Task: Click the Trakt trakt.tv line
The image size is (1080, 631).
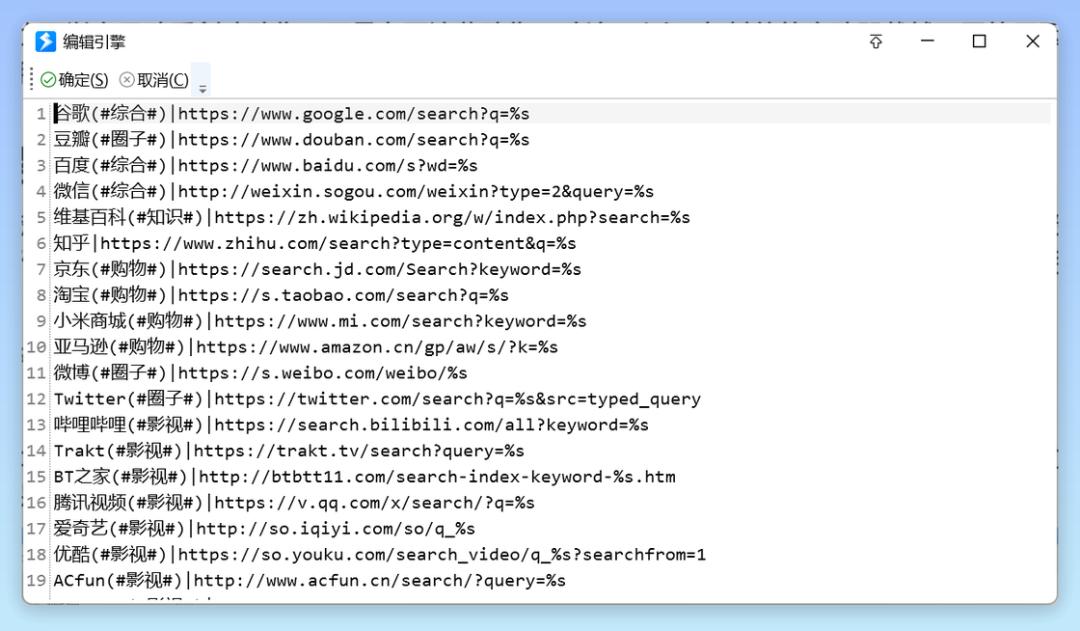Action: tap(289, 451)
